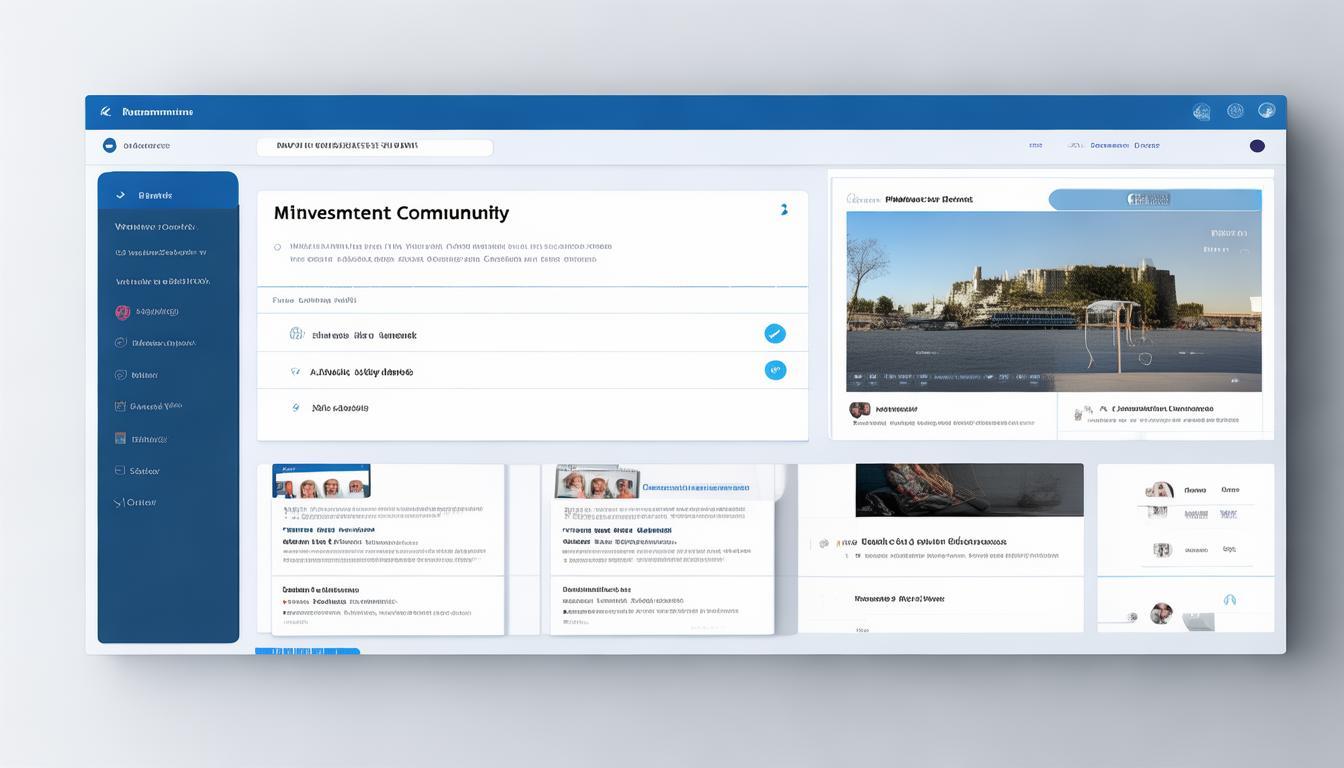The width and height of the screenshot is (1344, 768).
Task: Click into the search field in the top bar
Action: [374, 147]
